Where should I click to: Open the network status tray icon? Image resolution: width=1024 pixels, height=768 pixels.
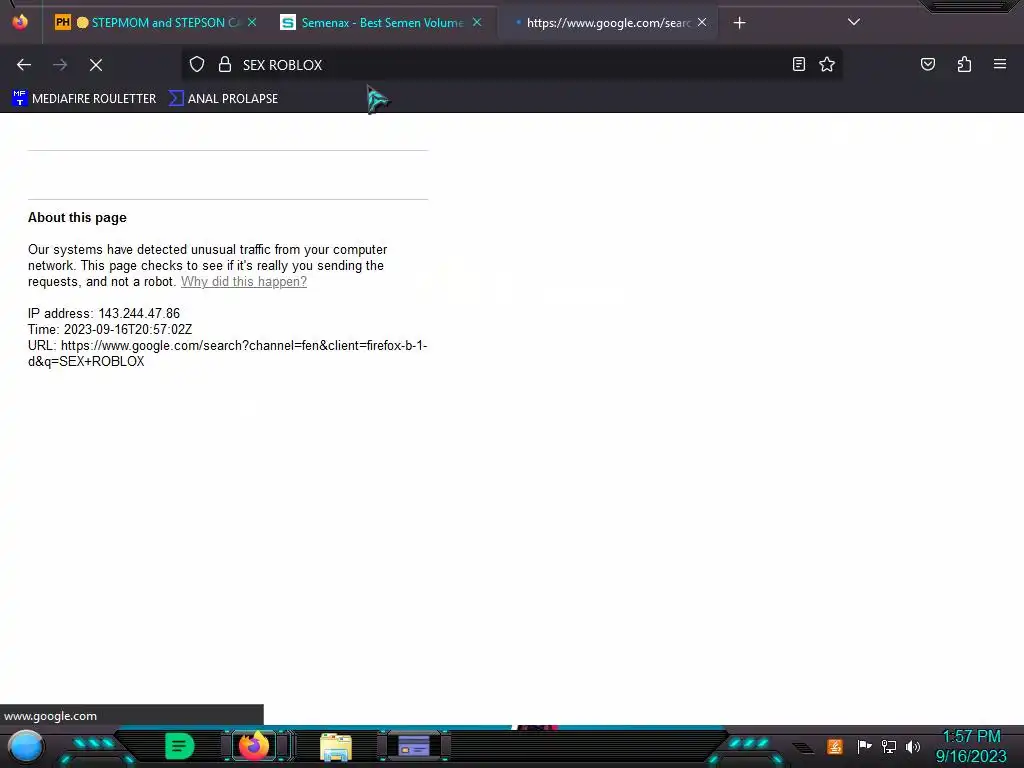click(x=889, y=746)
